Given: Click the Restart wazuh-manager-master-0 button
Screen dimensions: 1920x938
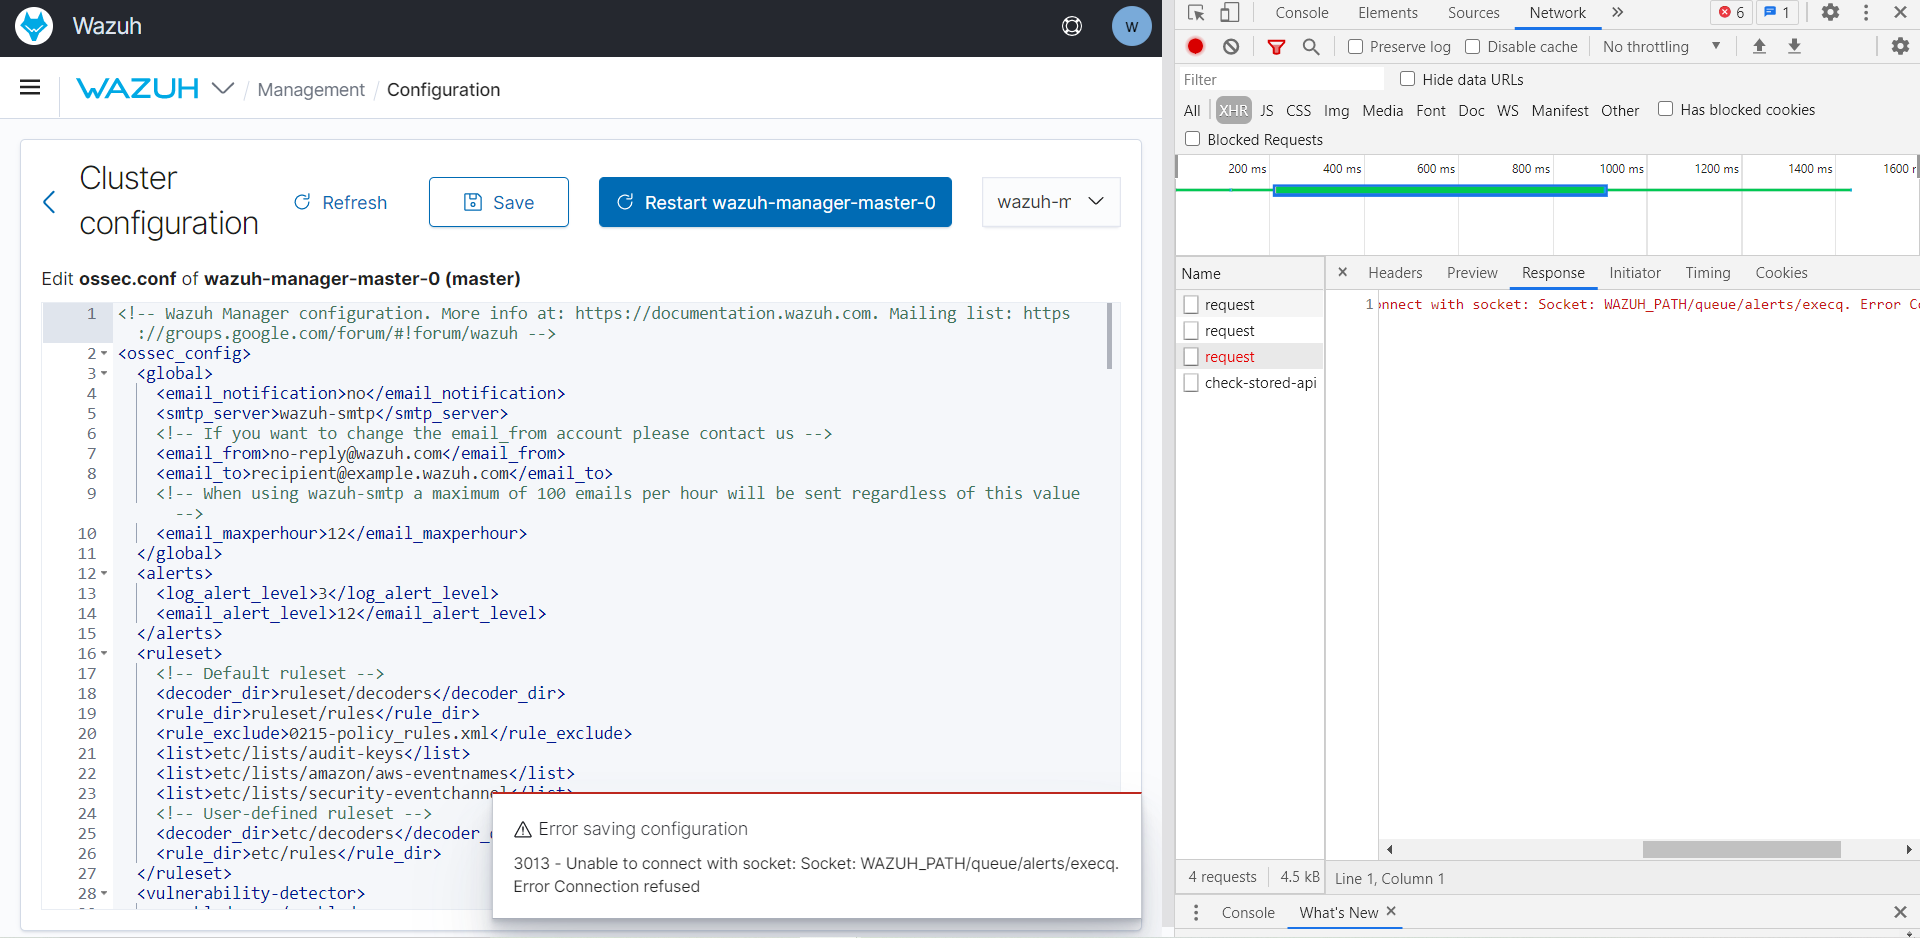Looking at the screenshot, I should coord(774,202).
